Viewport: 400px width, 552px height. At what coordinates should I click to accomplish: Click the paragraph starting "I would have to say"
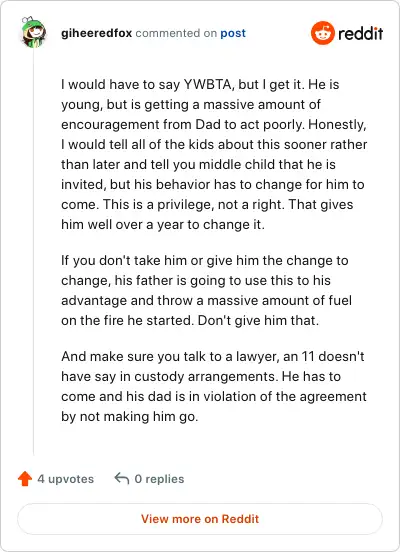[214, 155]
